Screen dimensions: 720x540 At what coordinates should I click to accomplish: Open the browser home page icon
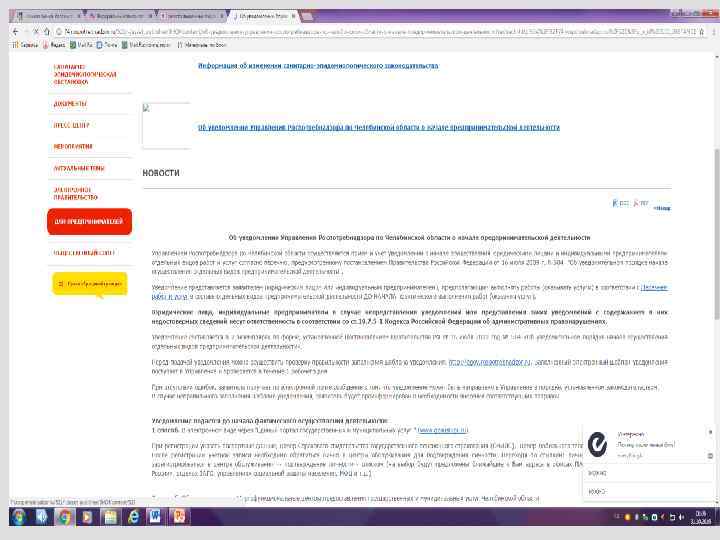click(47, 32)
